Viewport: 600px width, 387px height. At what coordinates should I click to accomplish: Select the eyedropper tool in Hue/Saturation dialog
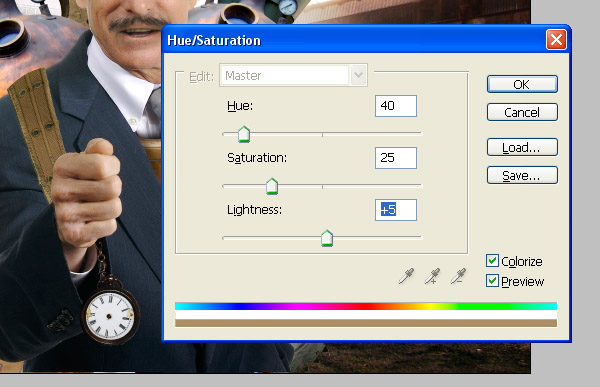406,276
